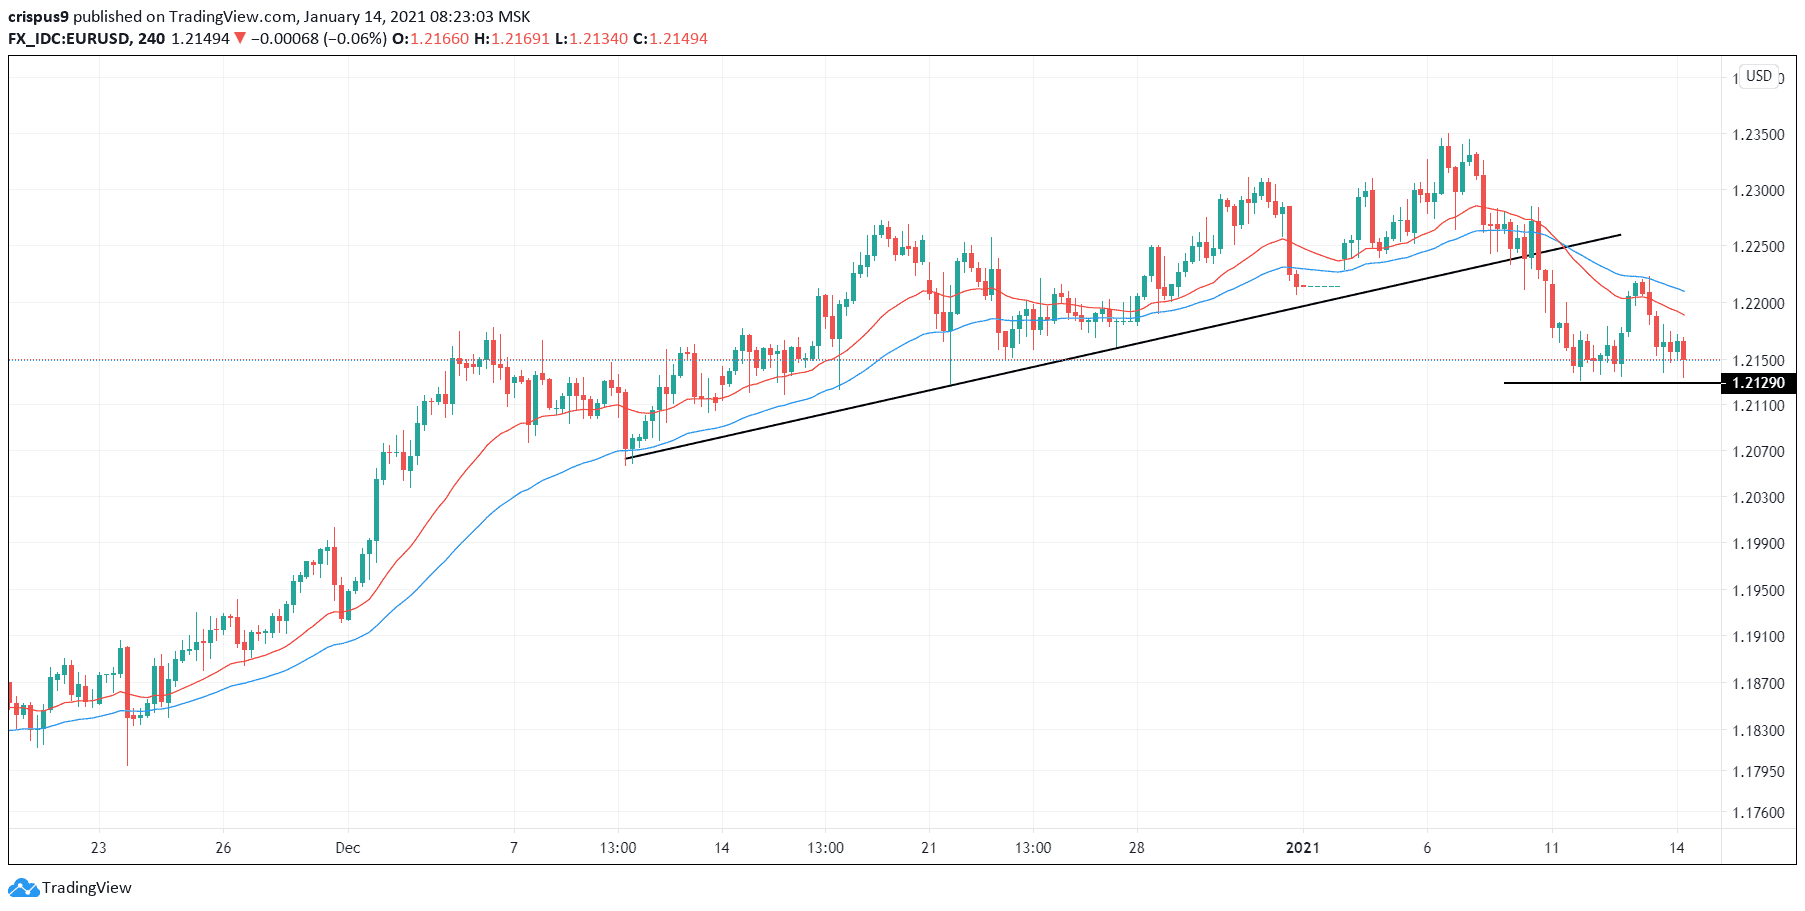Click the 2021 label on time axis
Screen dimensions: 1805x911
(x=1302, y=848)
